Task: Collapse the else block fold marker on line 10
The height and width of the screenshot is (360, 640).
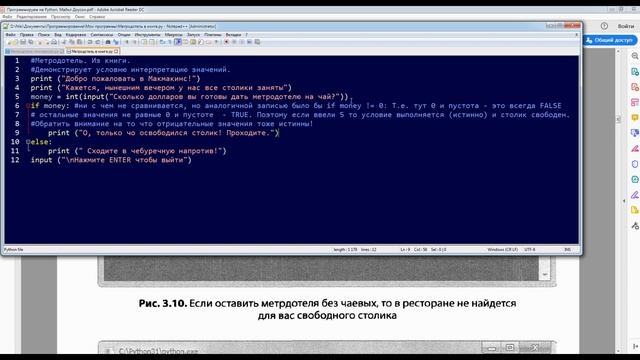Action: pyautogui.click(x=28, y=142)
